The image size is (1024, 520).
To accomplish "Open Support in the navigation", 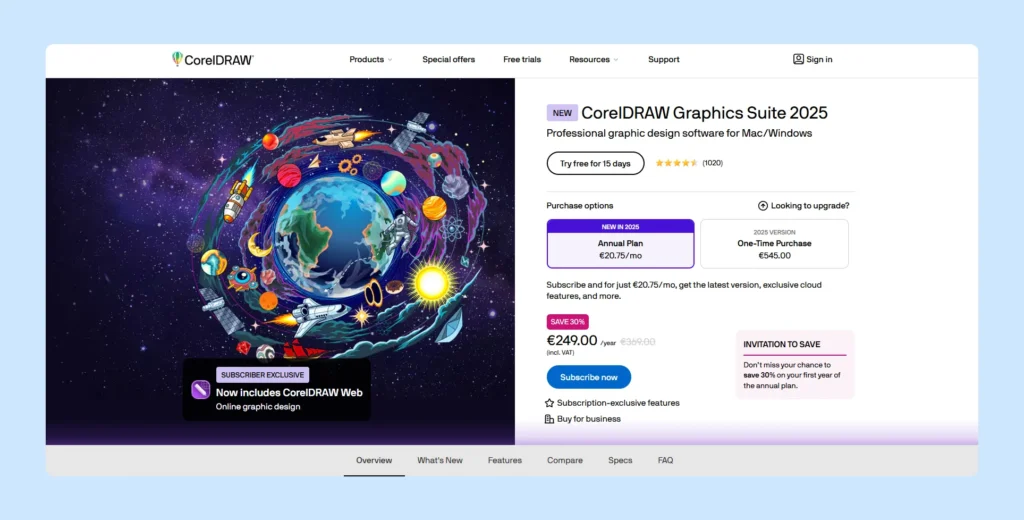I will click(664, 59).
